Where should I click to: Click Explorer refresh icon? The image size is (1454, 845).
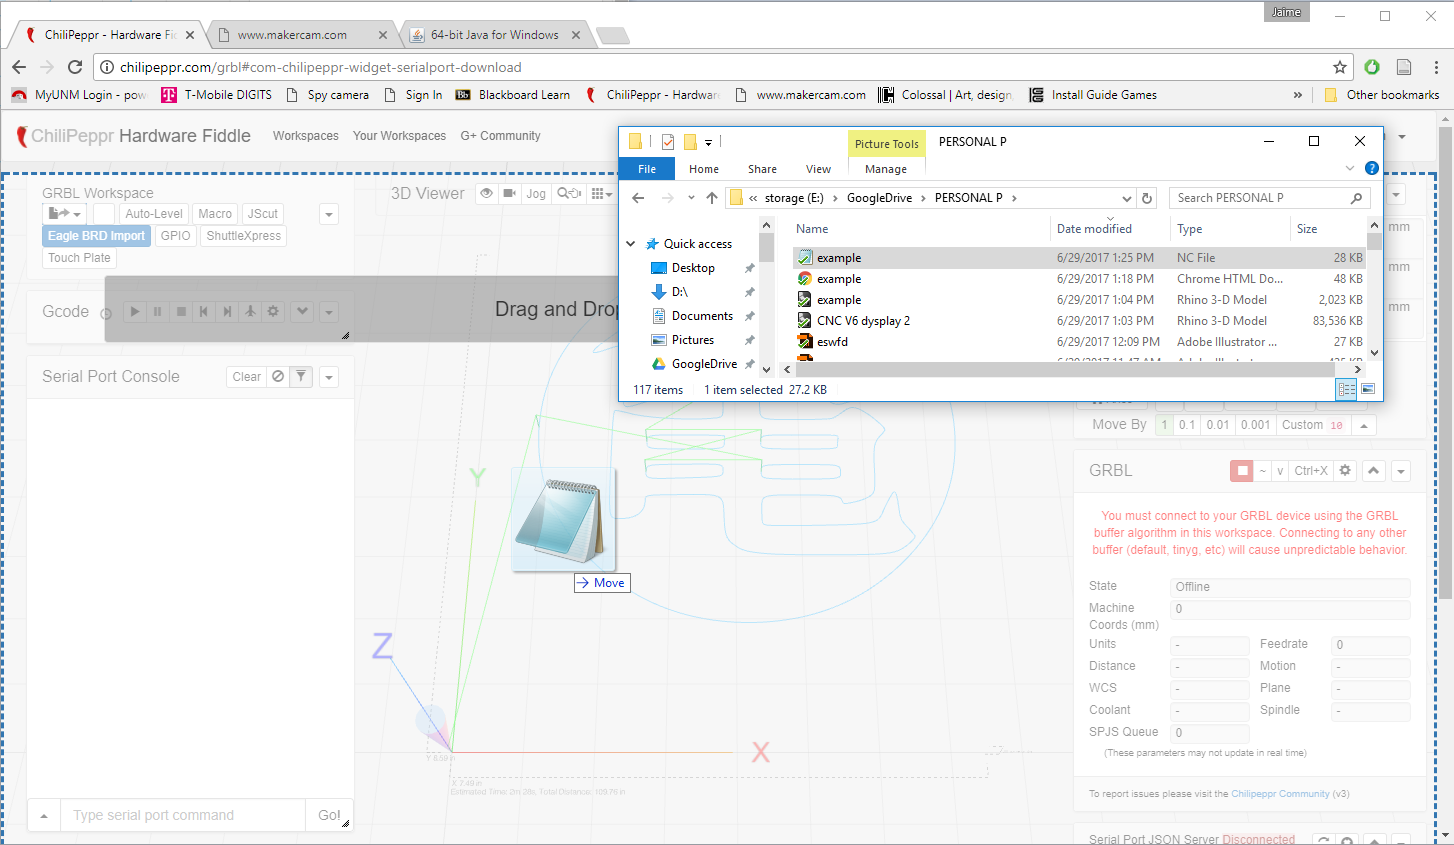(x=1147, y=198)
